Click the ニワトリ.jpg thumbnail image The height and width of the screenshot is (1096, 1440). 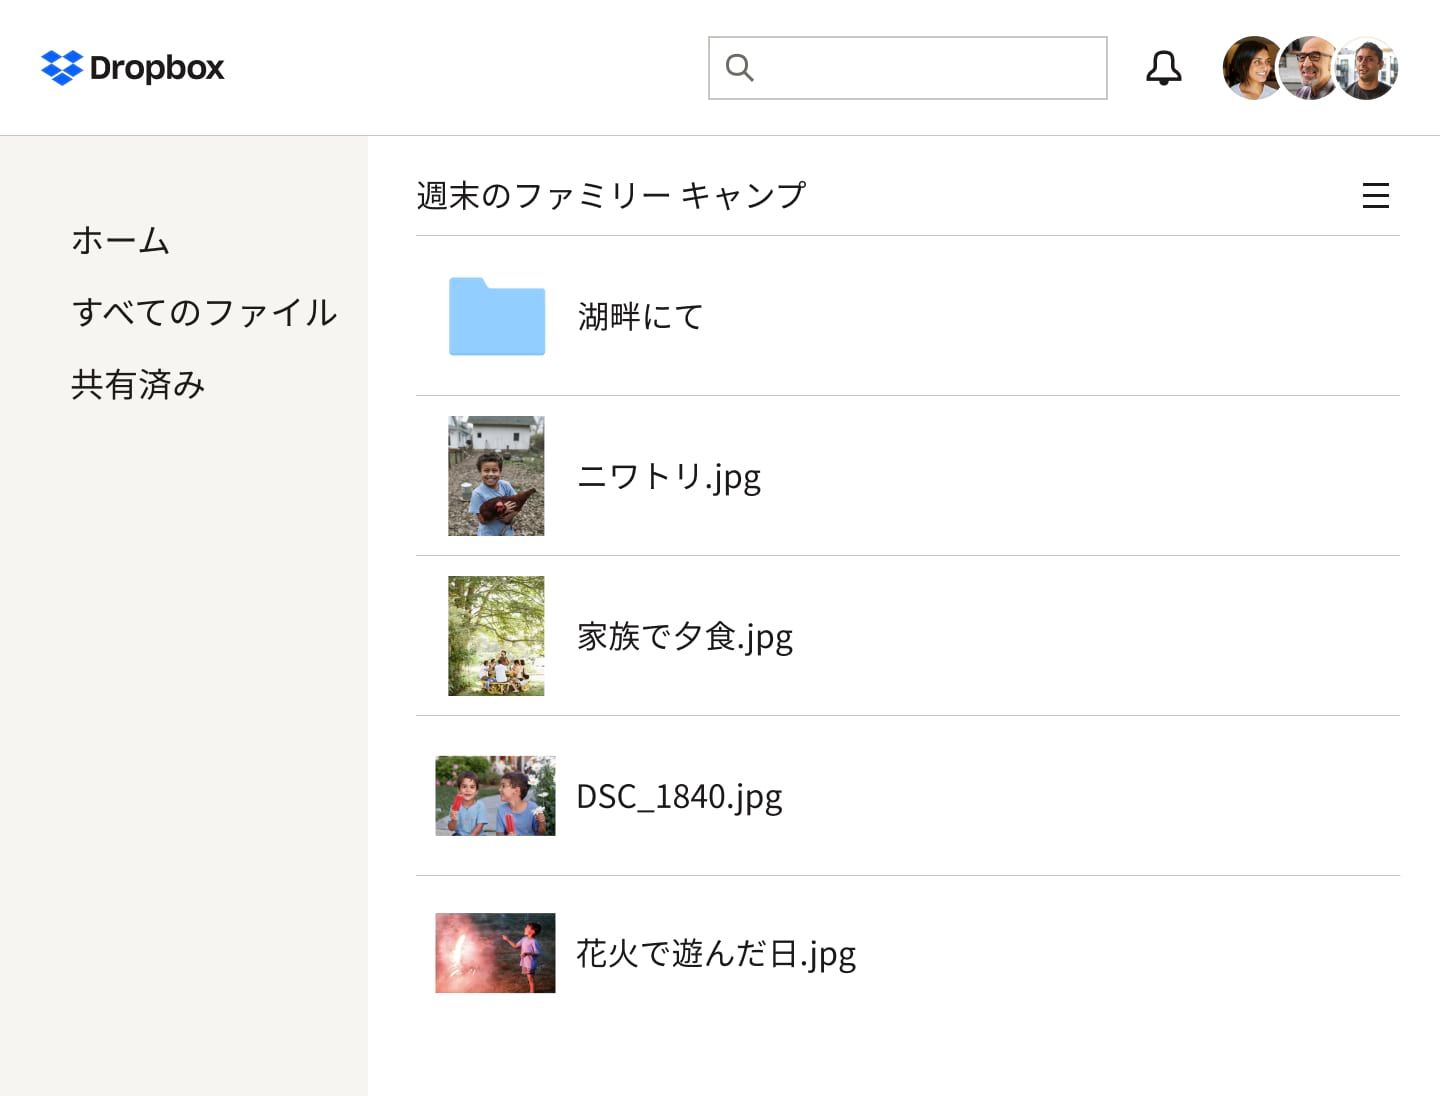[x=496, y=476]
